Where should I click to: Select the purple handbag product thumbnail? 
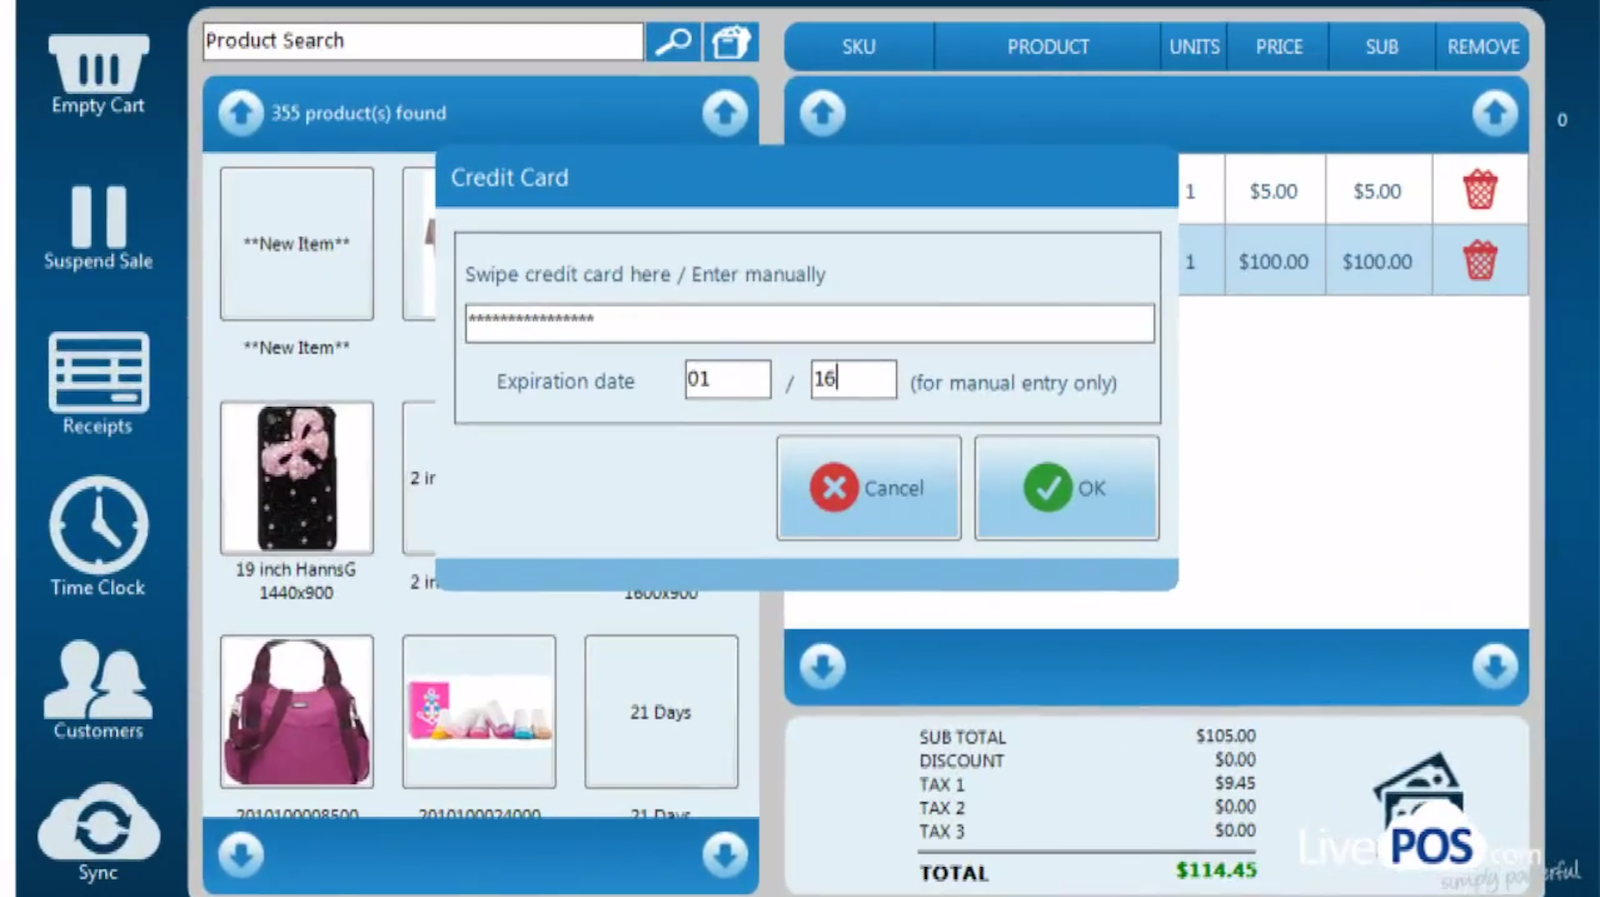click(297, 712)
